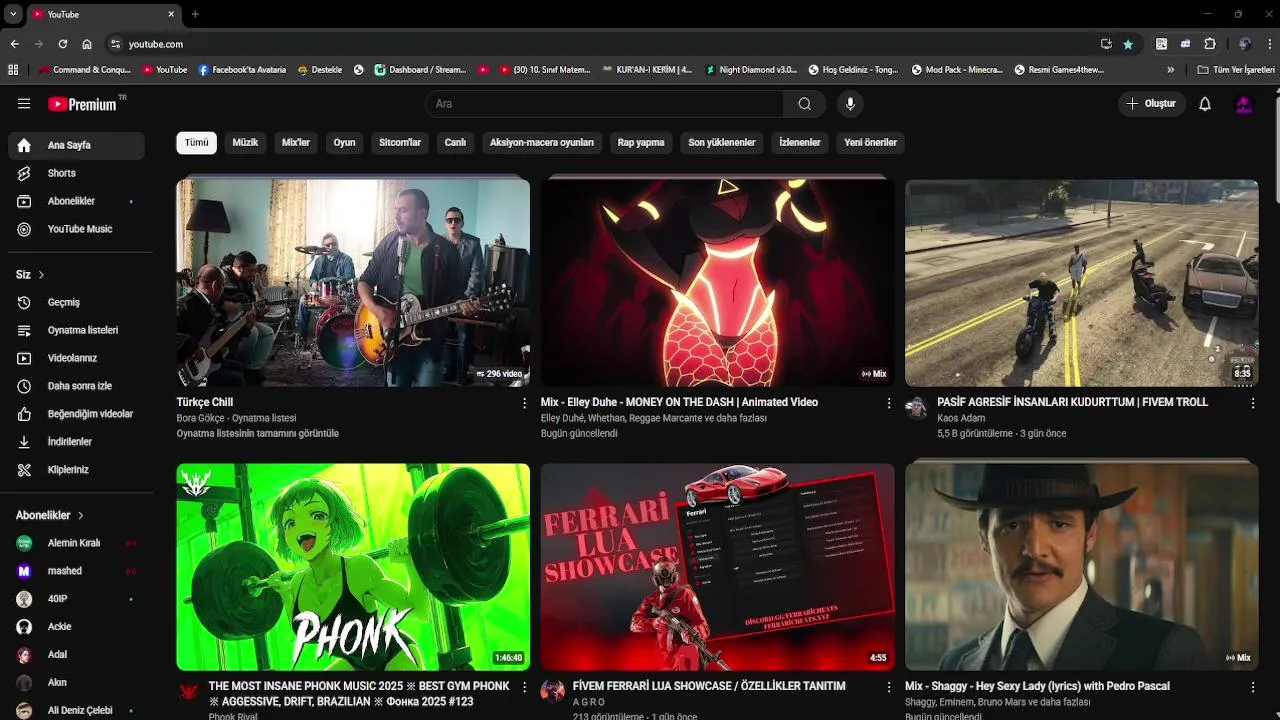Click the Oluştur create button
1280x720 pixels.
pos(1152,104)
